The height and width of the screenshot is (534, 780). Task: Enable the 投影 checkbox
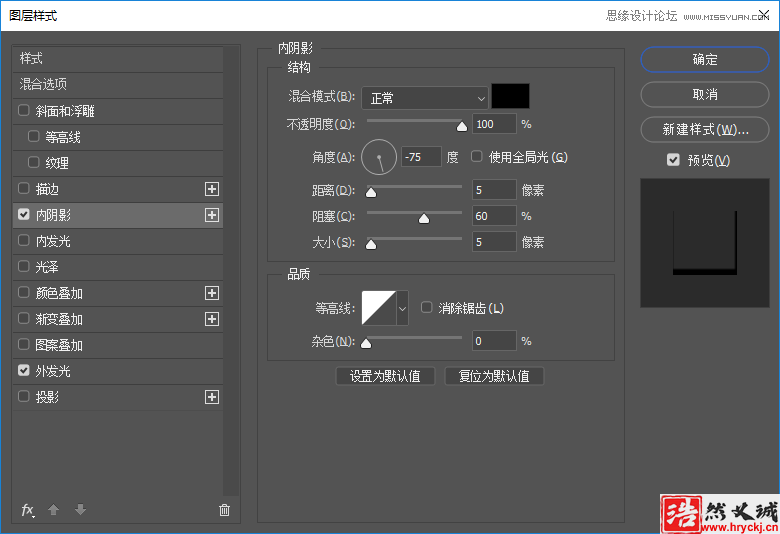coord(23,397)
